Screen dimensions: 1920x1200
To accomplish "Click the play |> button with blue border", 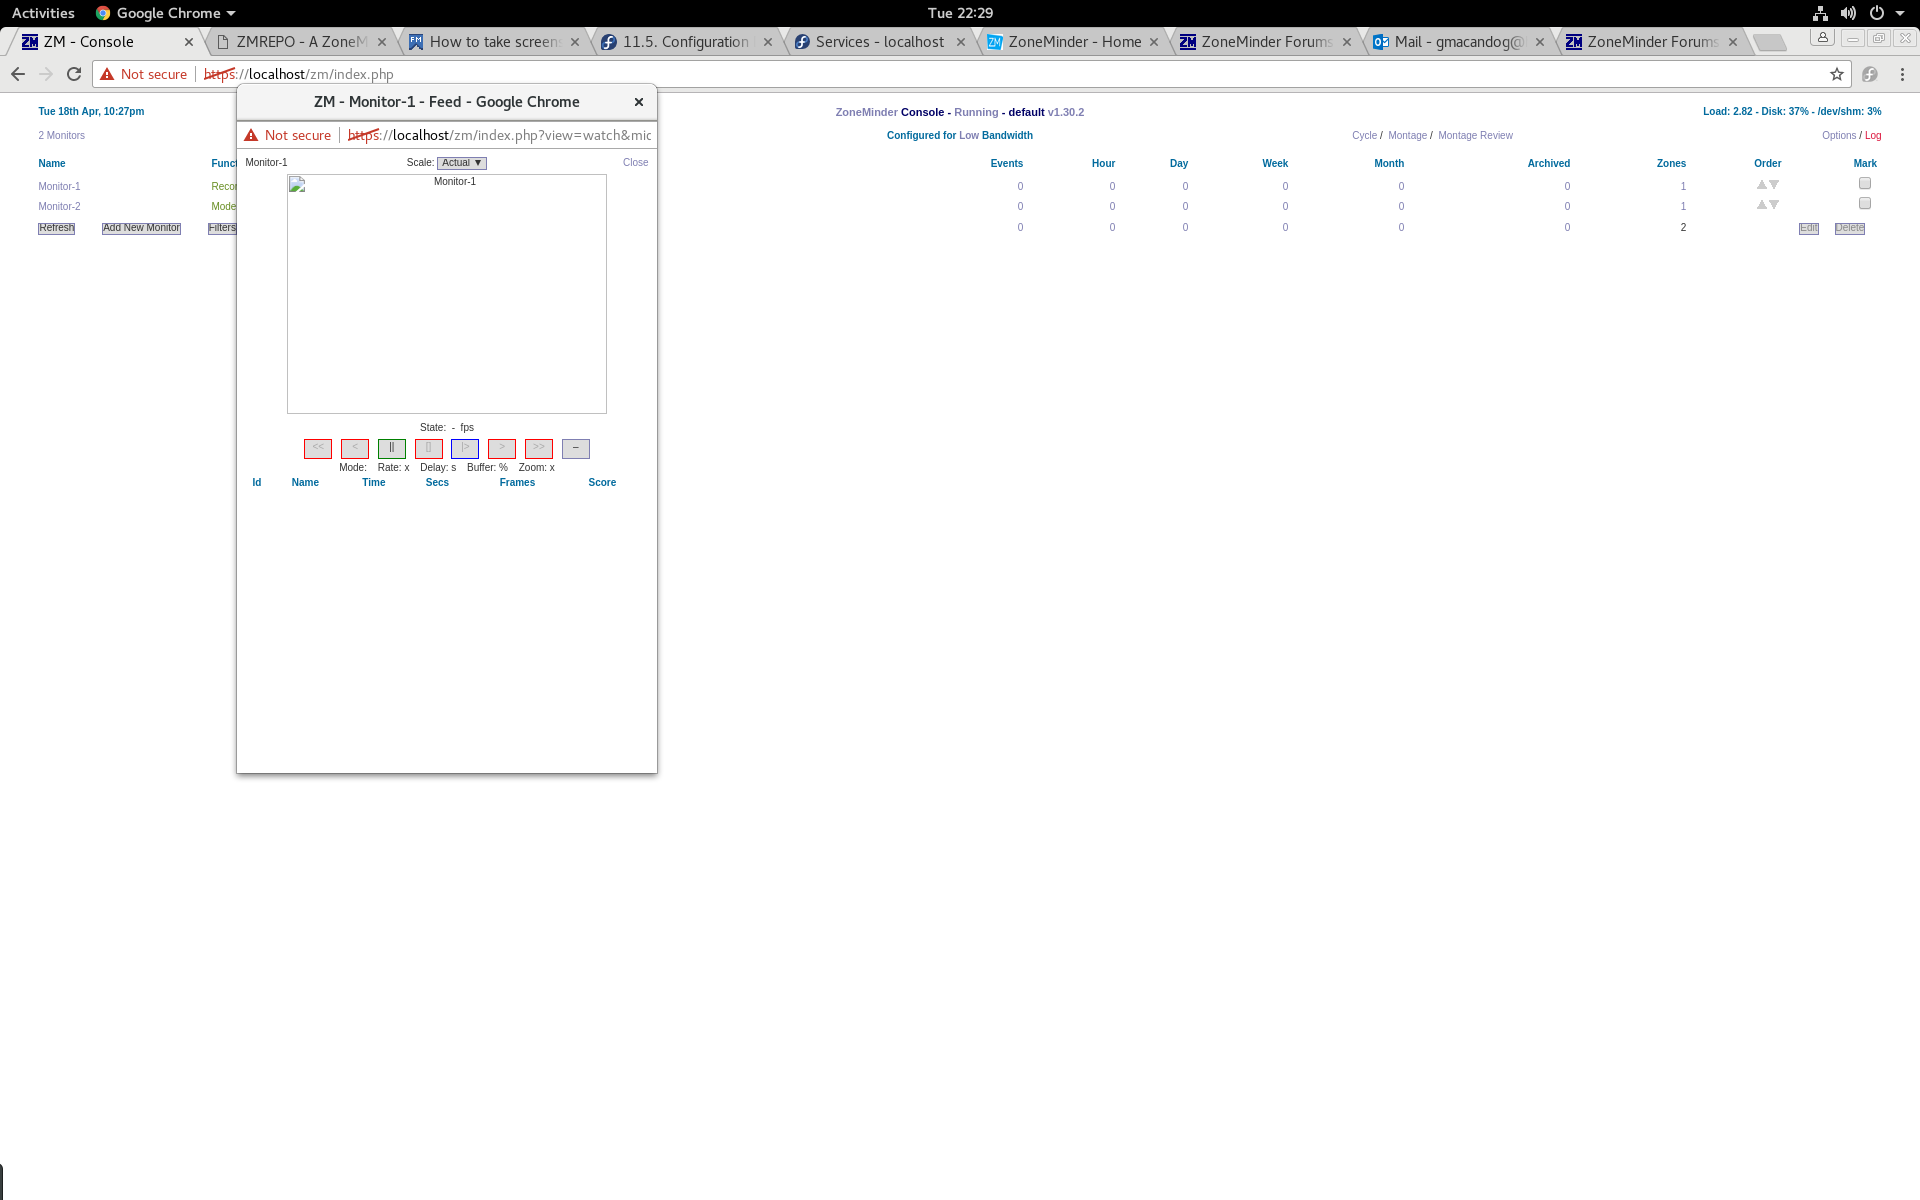I will (465, 449).
